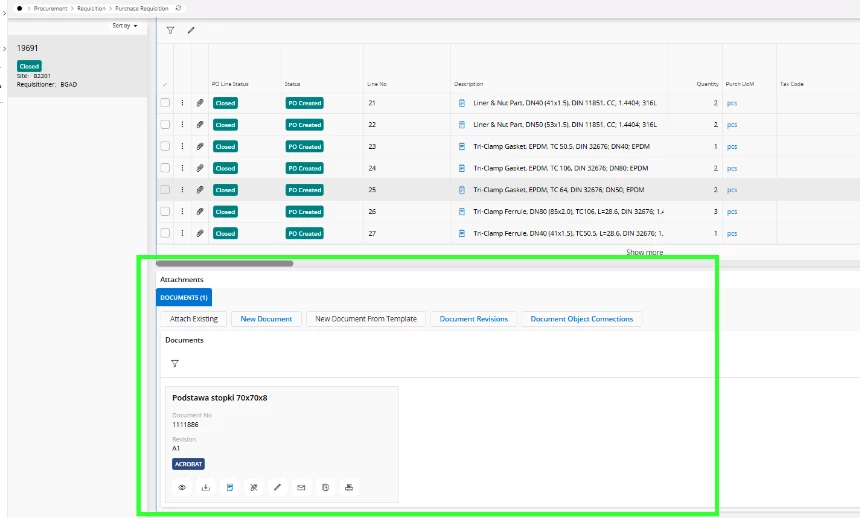Viewport: 860px width, 518px height.
Task: Click the pcs unit link on line 21
Action: tap(732, 103)
